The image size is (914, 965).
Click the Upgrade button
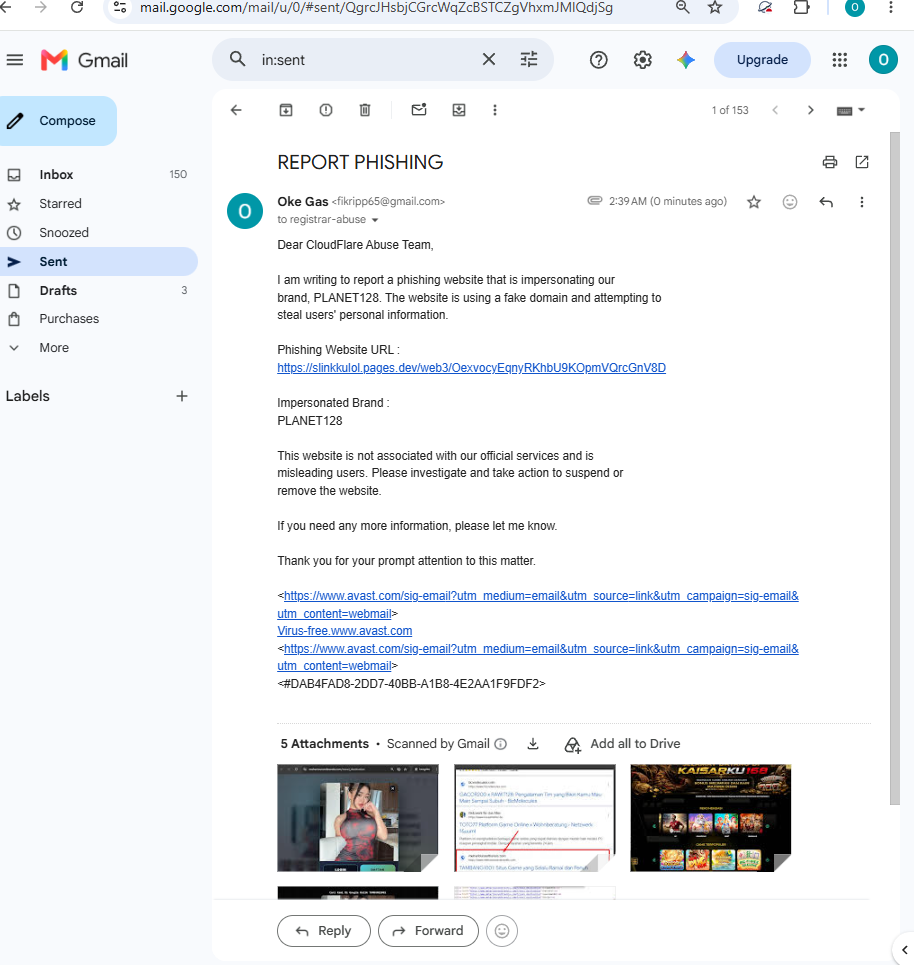point(762,60)
